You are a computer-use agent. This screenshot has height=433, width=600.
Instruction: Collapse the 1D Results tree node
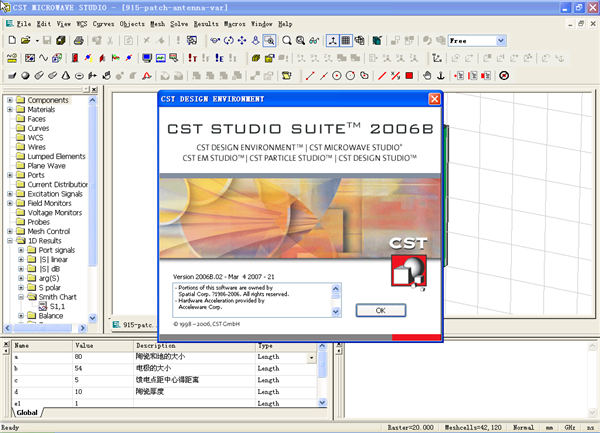(10, 241)
